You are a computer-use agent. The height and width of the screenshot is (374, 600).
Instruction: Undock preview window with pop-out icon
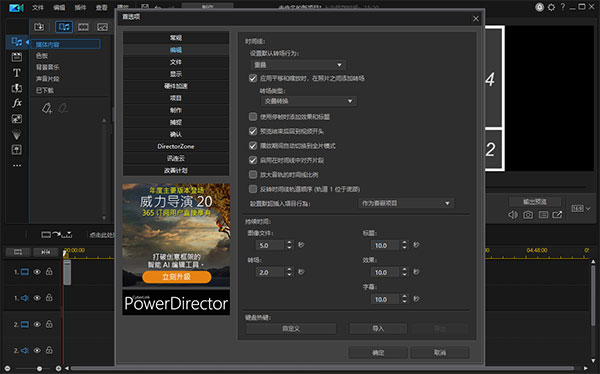point(558,215)
